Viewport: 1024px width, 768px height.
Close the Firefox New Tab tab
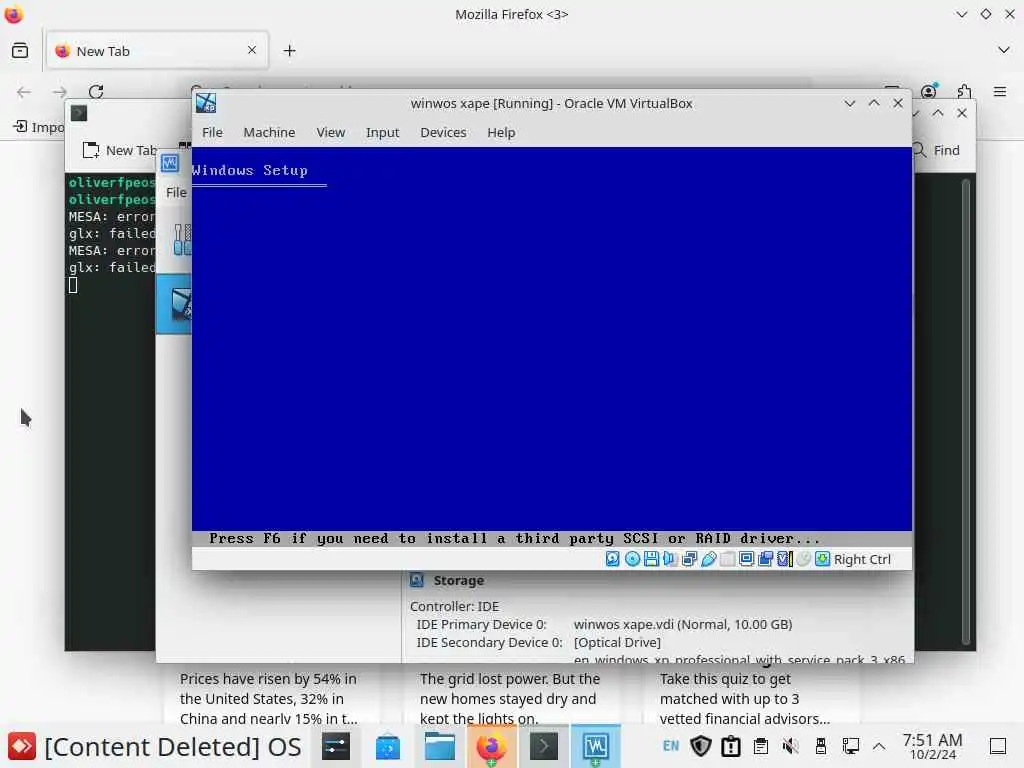pos(252,50)
